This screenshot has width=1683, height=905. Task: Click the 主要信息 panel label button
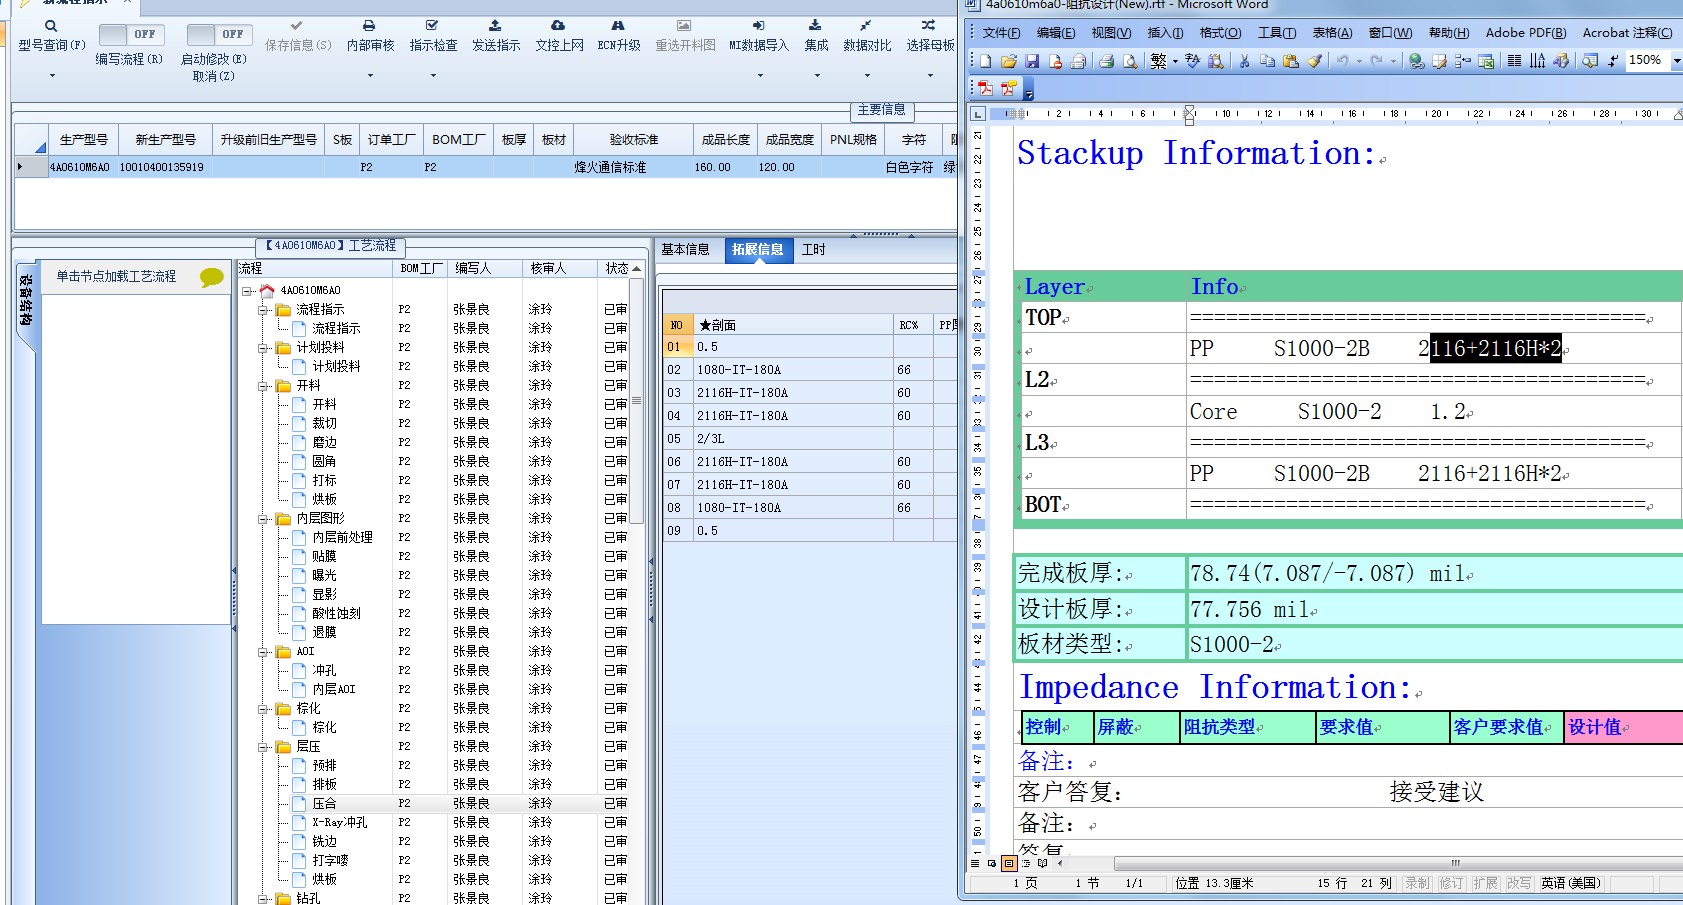[881, 110]
